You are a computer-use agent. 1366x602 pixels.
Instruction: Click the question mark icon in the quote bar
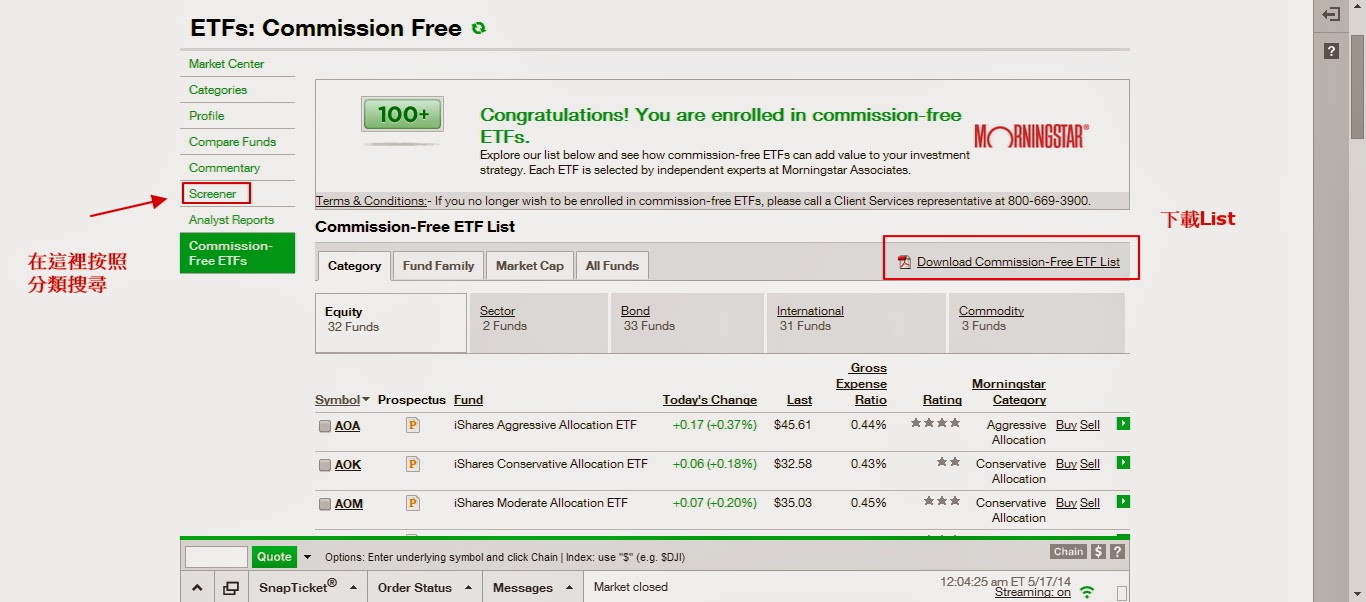pos(1117,552)
